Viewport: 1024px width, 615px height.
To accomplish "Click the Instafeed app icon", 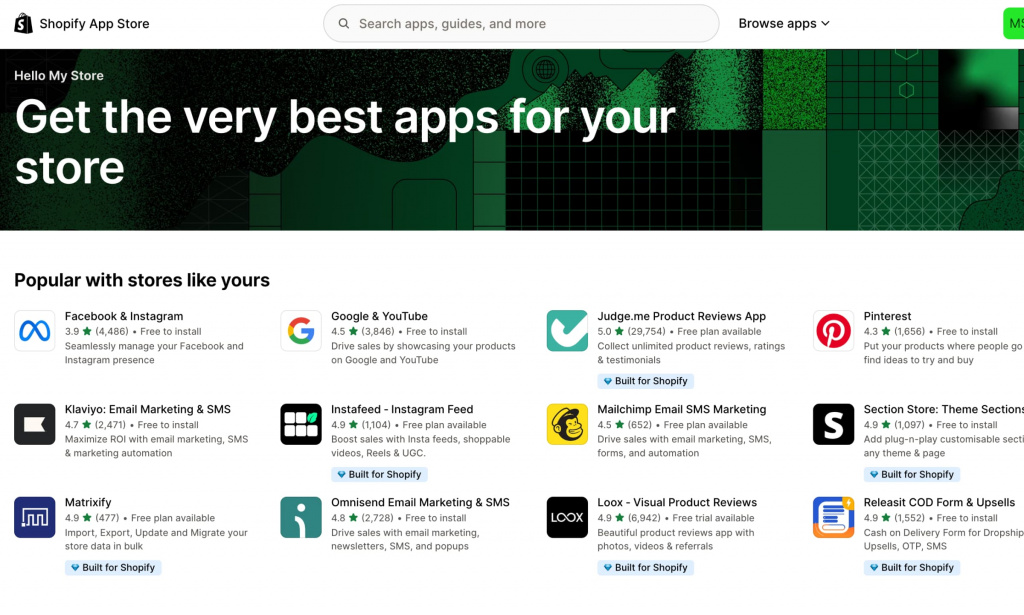I will pyautogui.click(x=301, y=424).
